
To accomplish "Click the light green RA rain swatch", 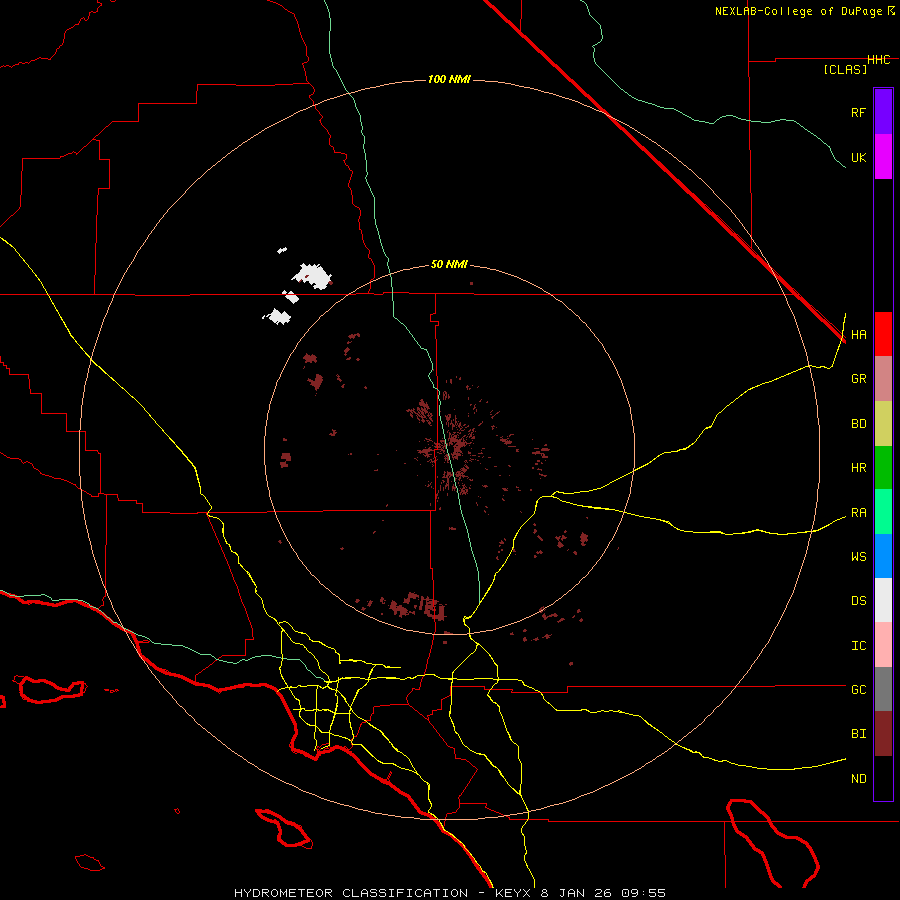I will pyautogui.click(x=883, y=512).
